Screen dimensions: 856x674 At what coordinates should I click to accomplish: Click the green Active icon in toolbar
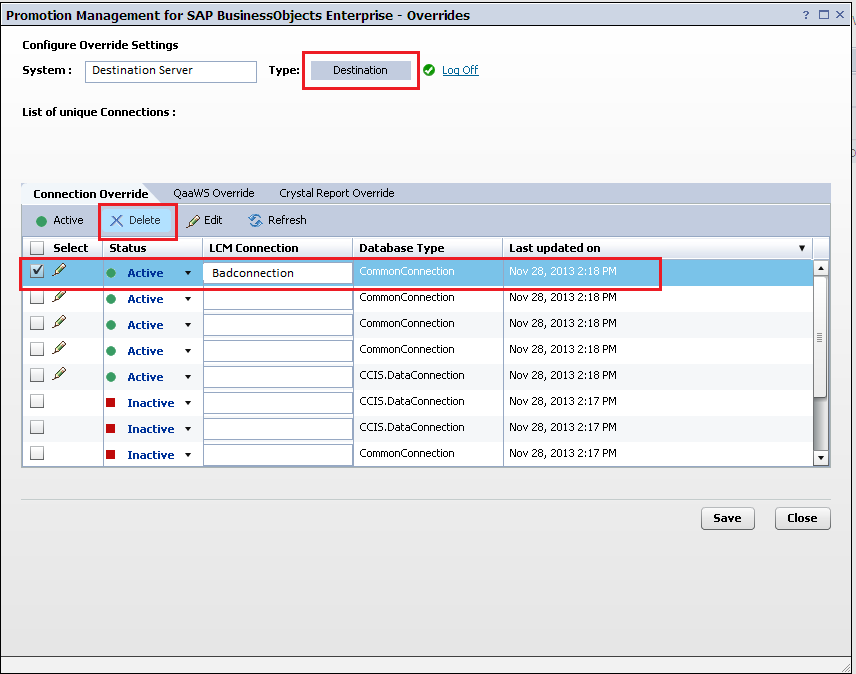click(41, 221)
